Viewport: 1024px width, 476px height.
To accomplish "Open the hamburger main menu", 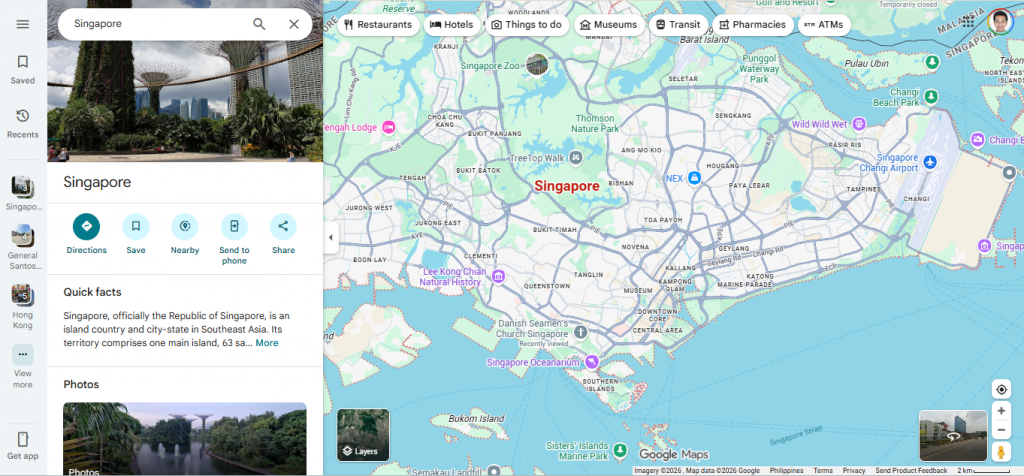I will 23,24.
